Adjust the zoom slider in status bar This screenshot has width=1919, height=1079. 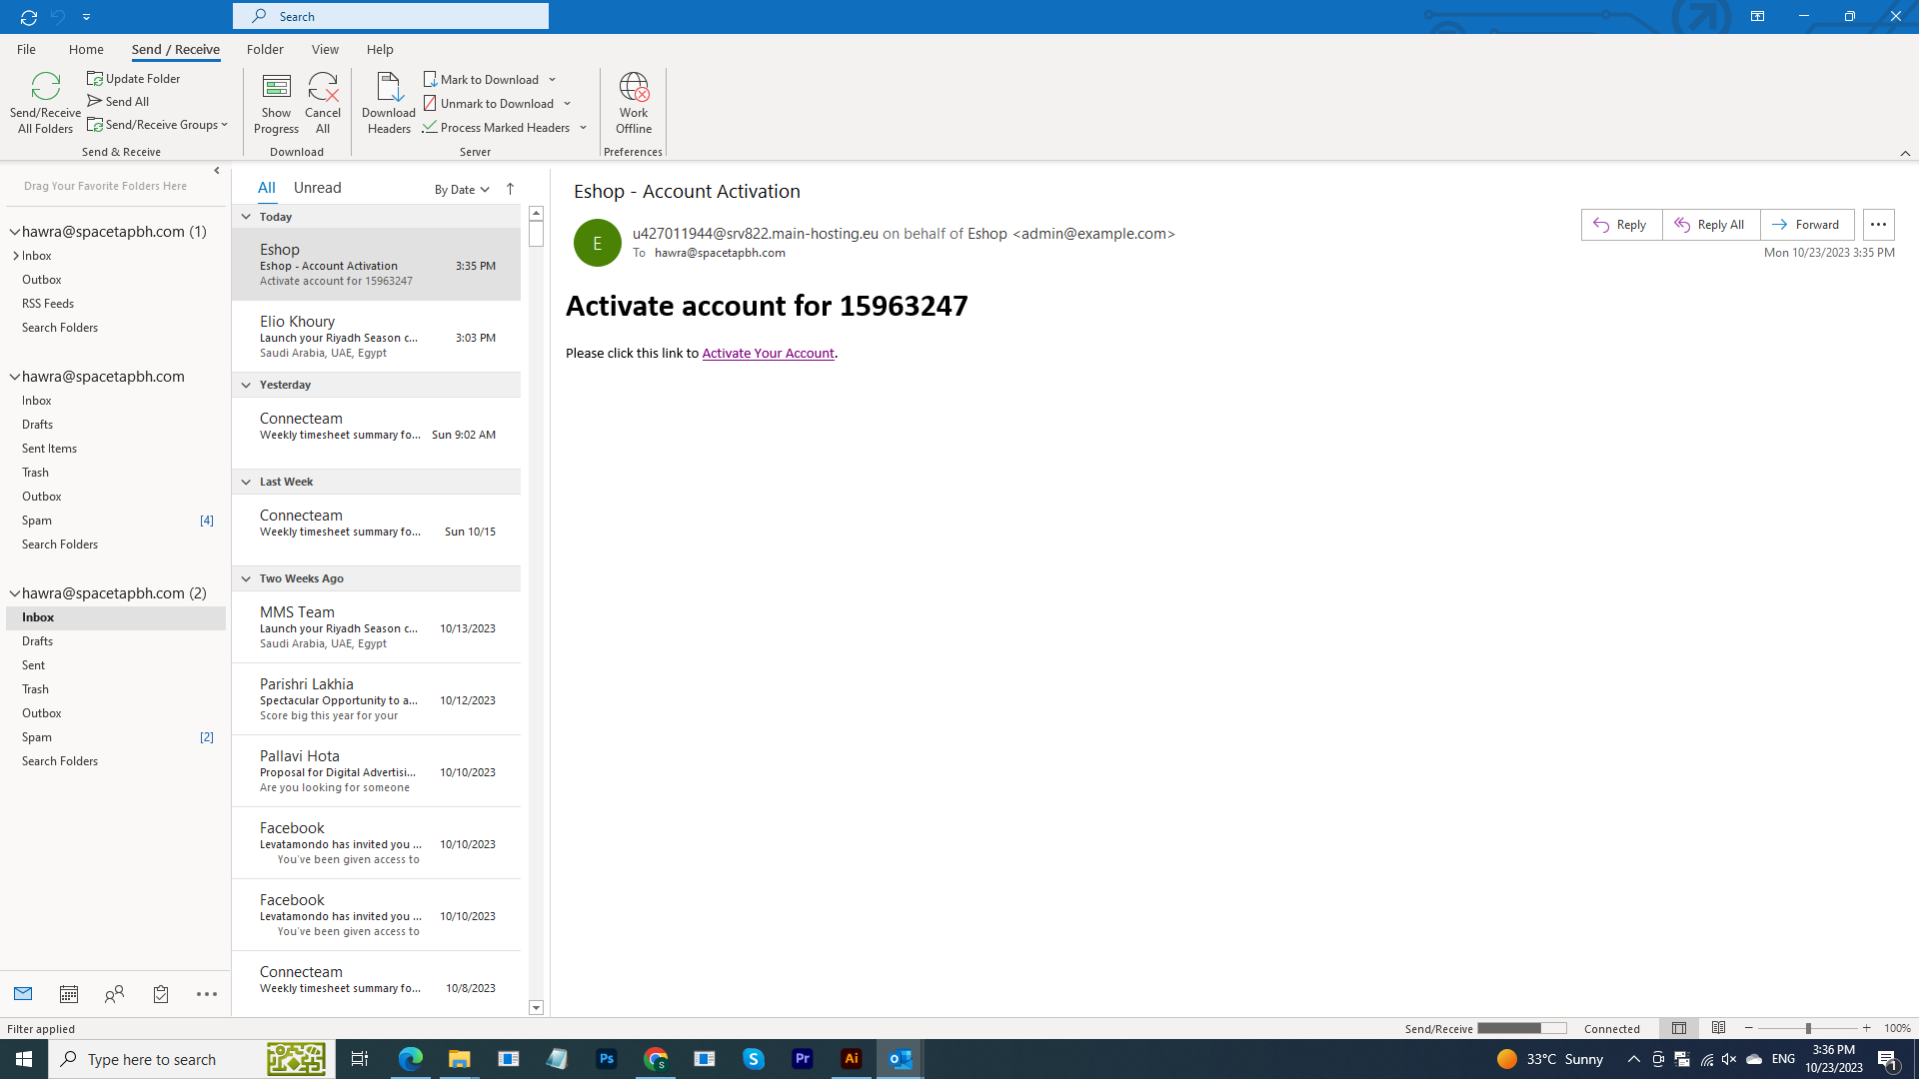(x=1807, y=1028)
